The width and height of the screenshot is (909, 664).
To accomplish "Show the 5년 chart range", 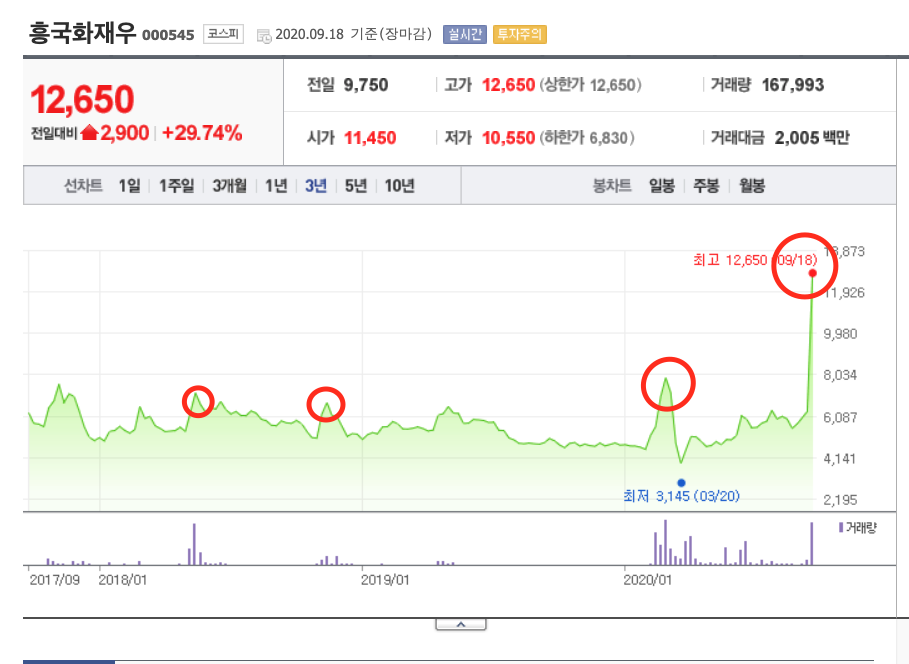I will tap(356, 186).
